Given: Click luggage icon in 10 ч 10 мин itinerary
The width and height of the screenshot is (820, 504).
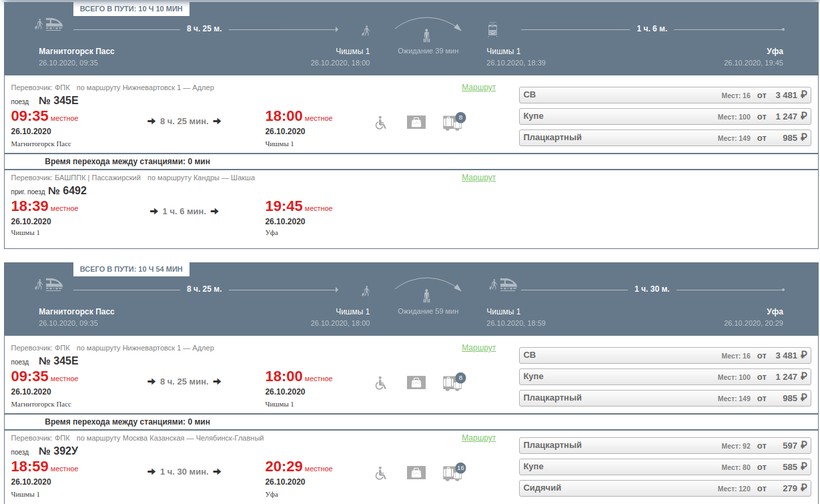Looking at the screenshot, I should pyautogui.click(x=415, y=123).
